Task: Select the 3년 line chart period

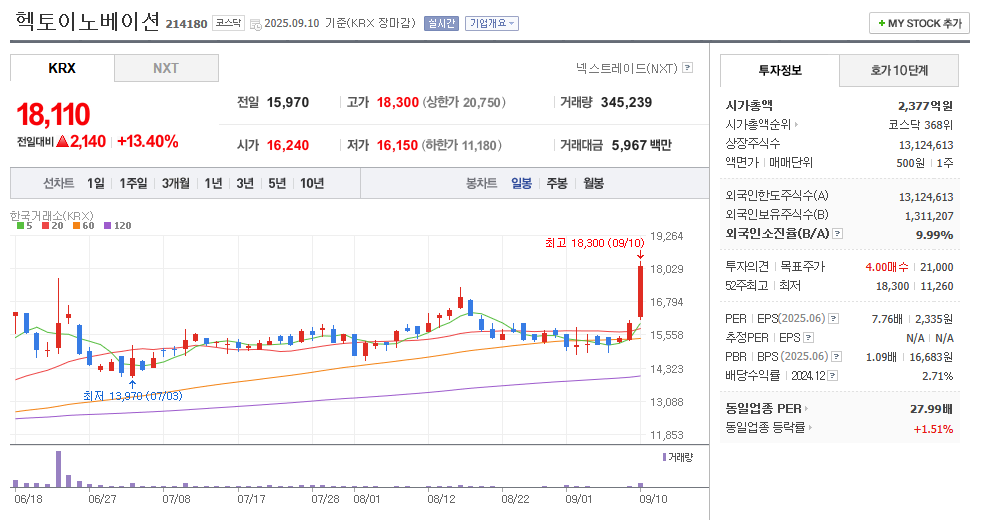Action: coord(245,183)
